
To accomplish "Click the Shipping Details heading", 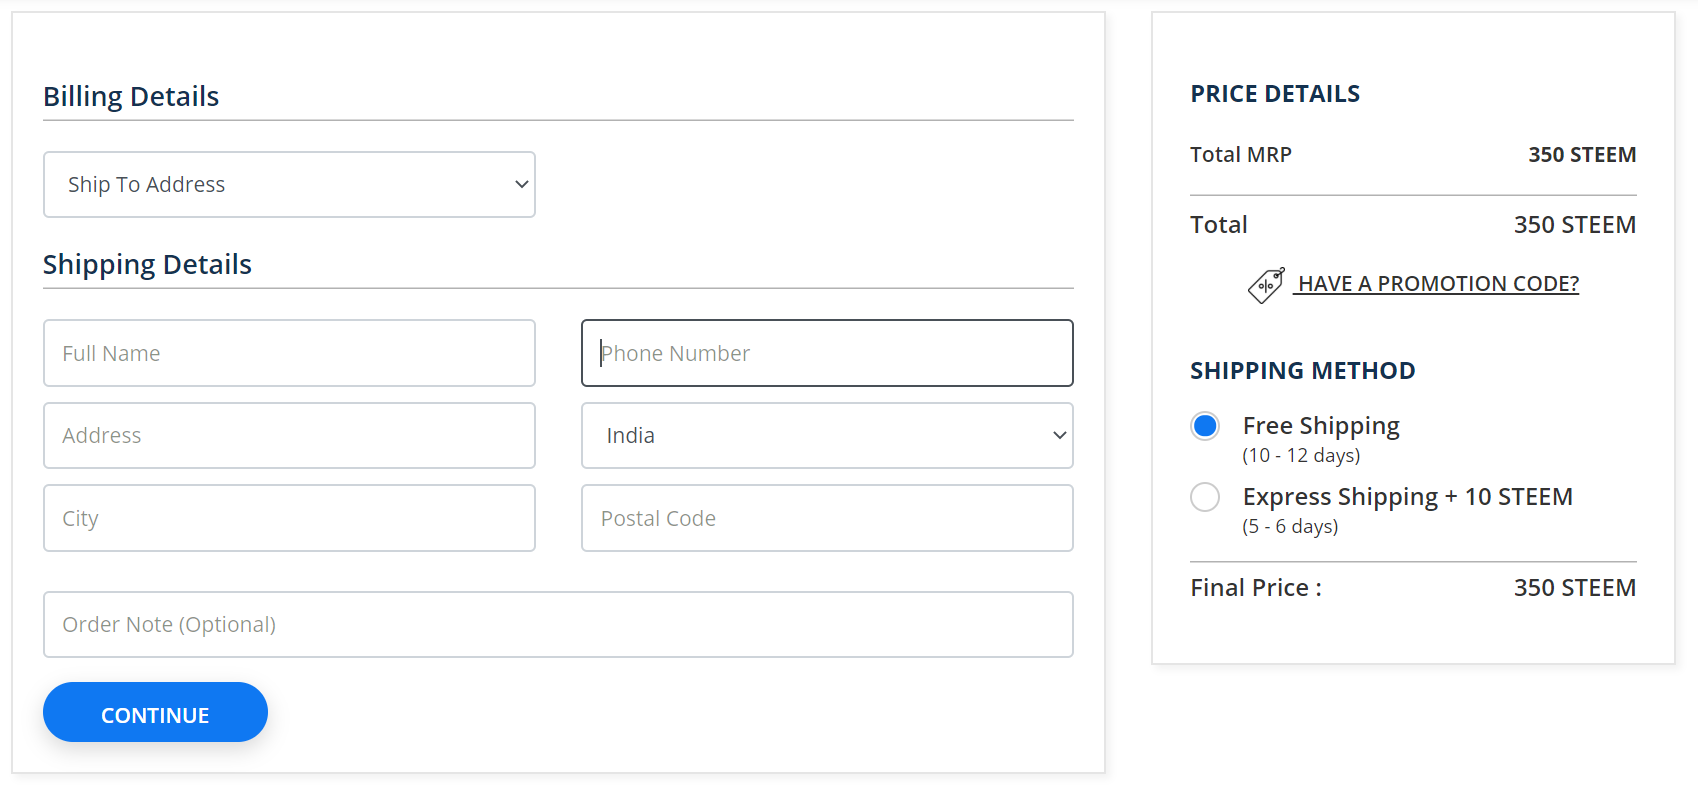I will coord(147,265).
